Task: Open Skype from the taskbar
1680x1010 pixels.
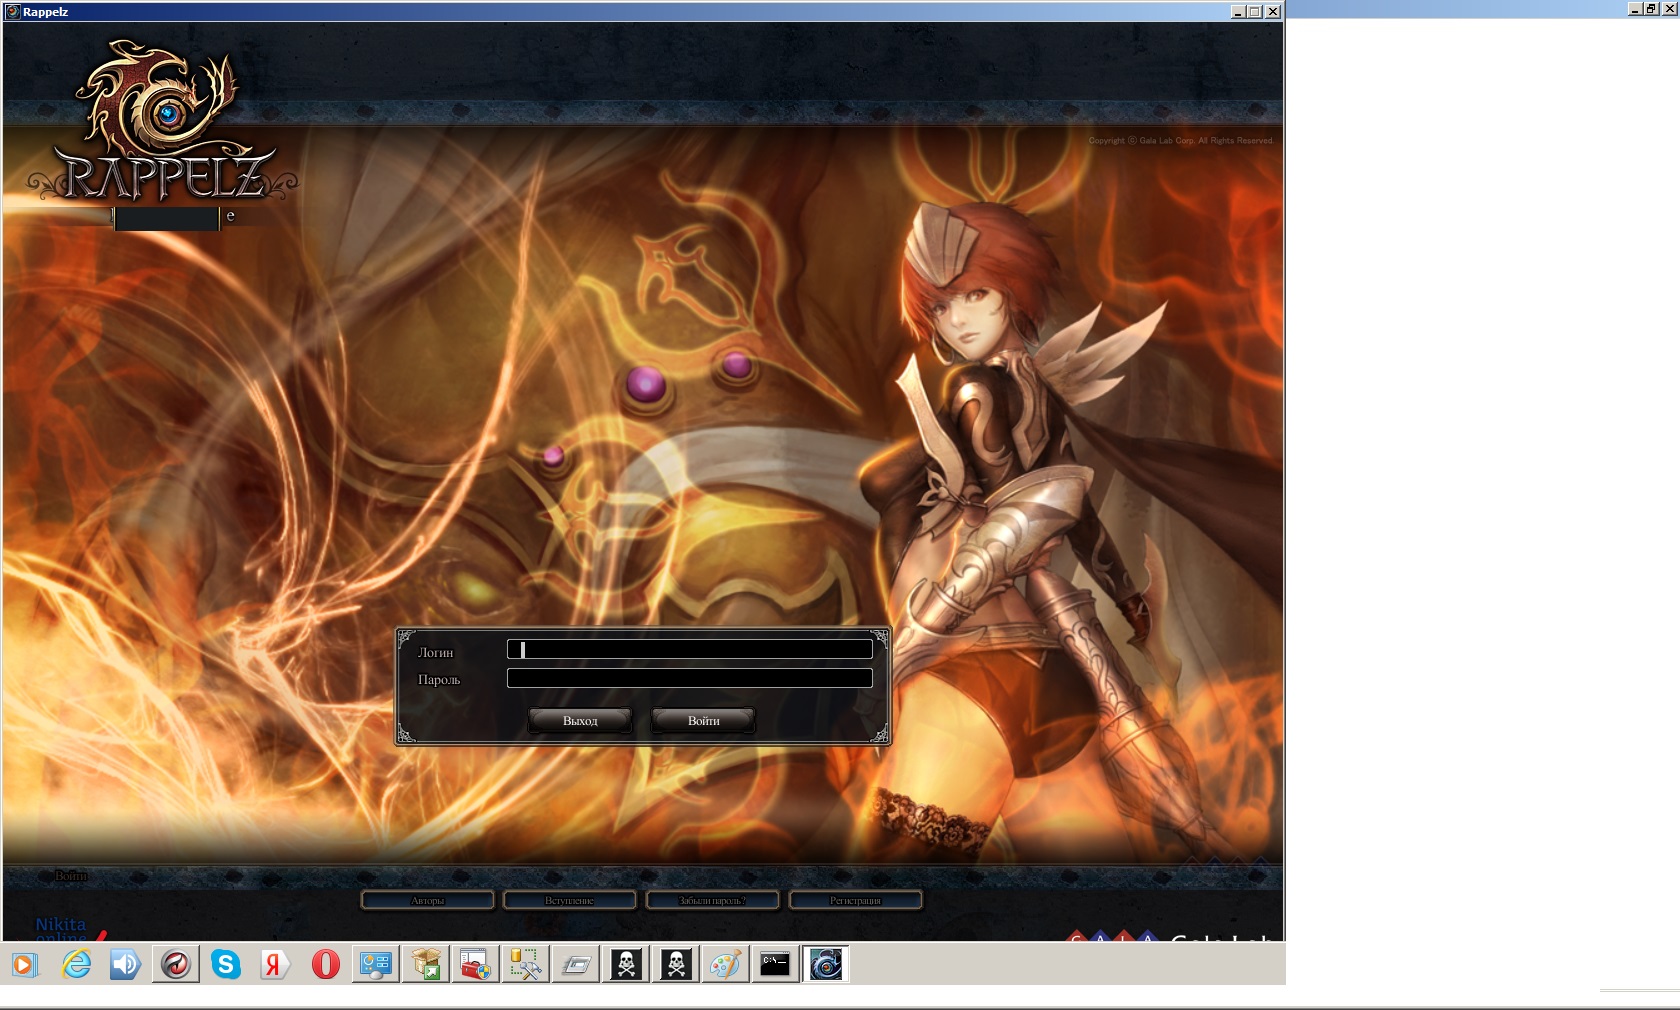Action: (x=226, y=965)
